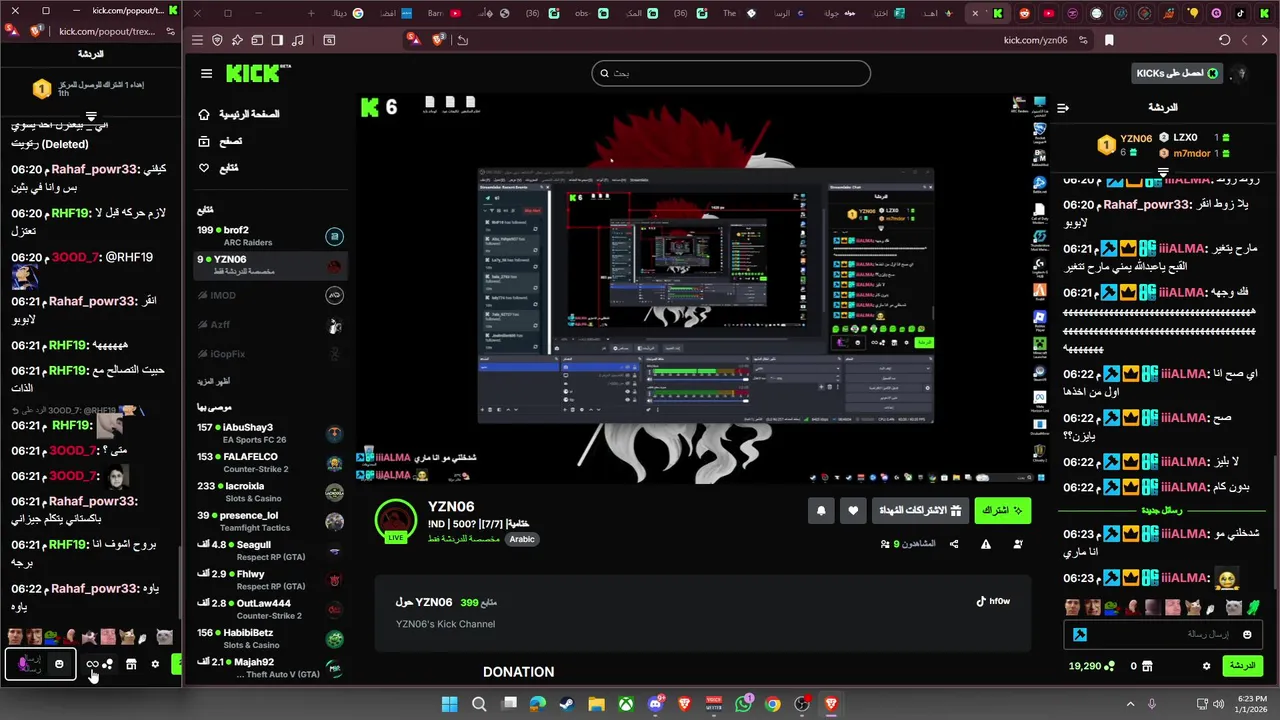Image resolution: width=1280 pixels, height=720 pixels.
Task: Open تصفح (Browse) in Kick sidebar
Action: pyautogui.click(x=221, y=141)
